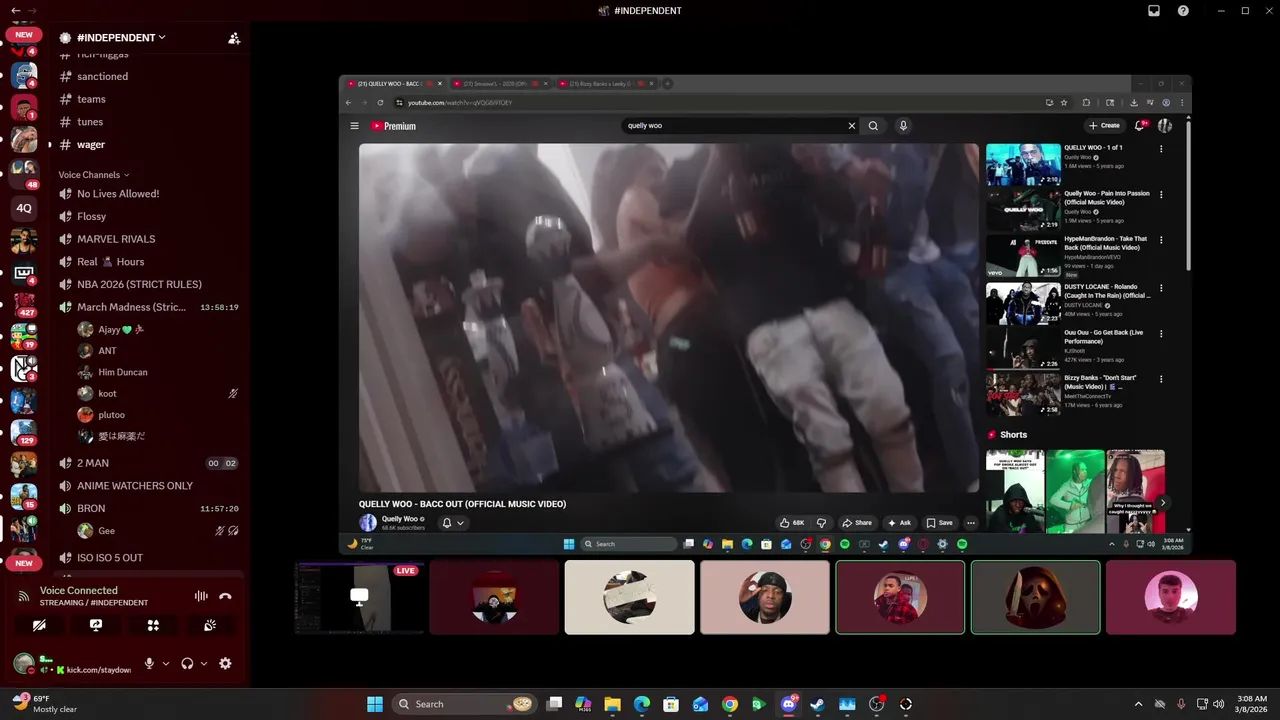Viewport: 1280px width, 720px height.
Task: Expand microphone input options arrow
Action: point(166,663)
